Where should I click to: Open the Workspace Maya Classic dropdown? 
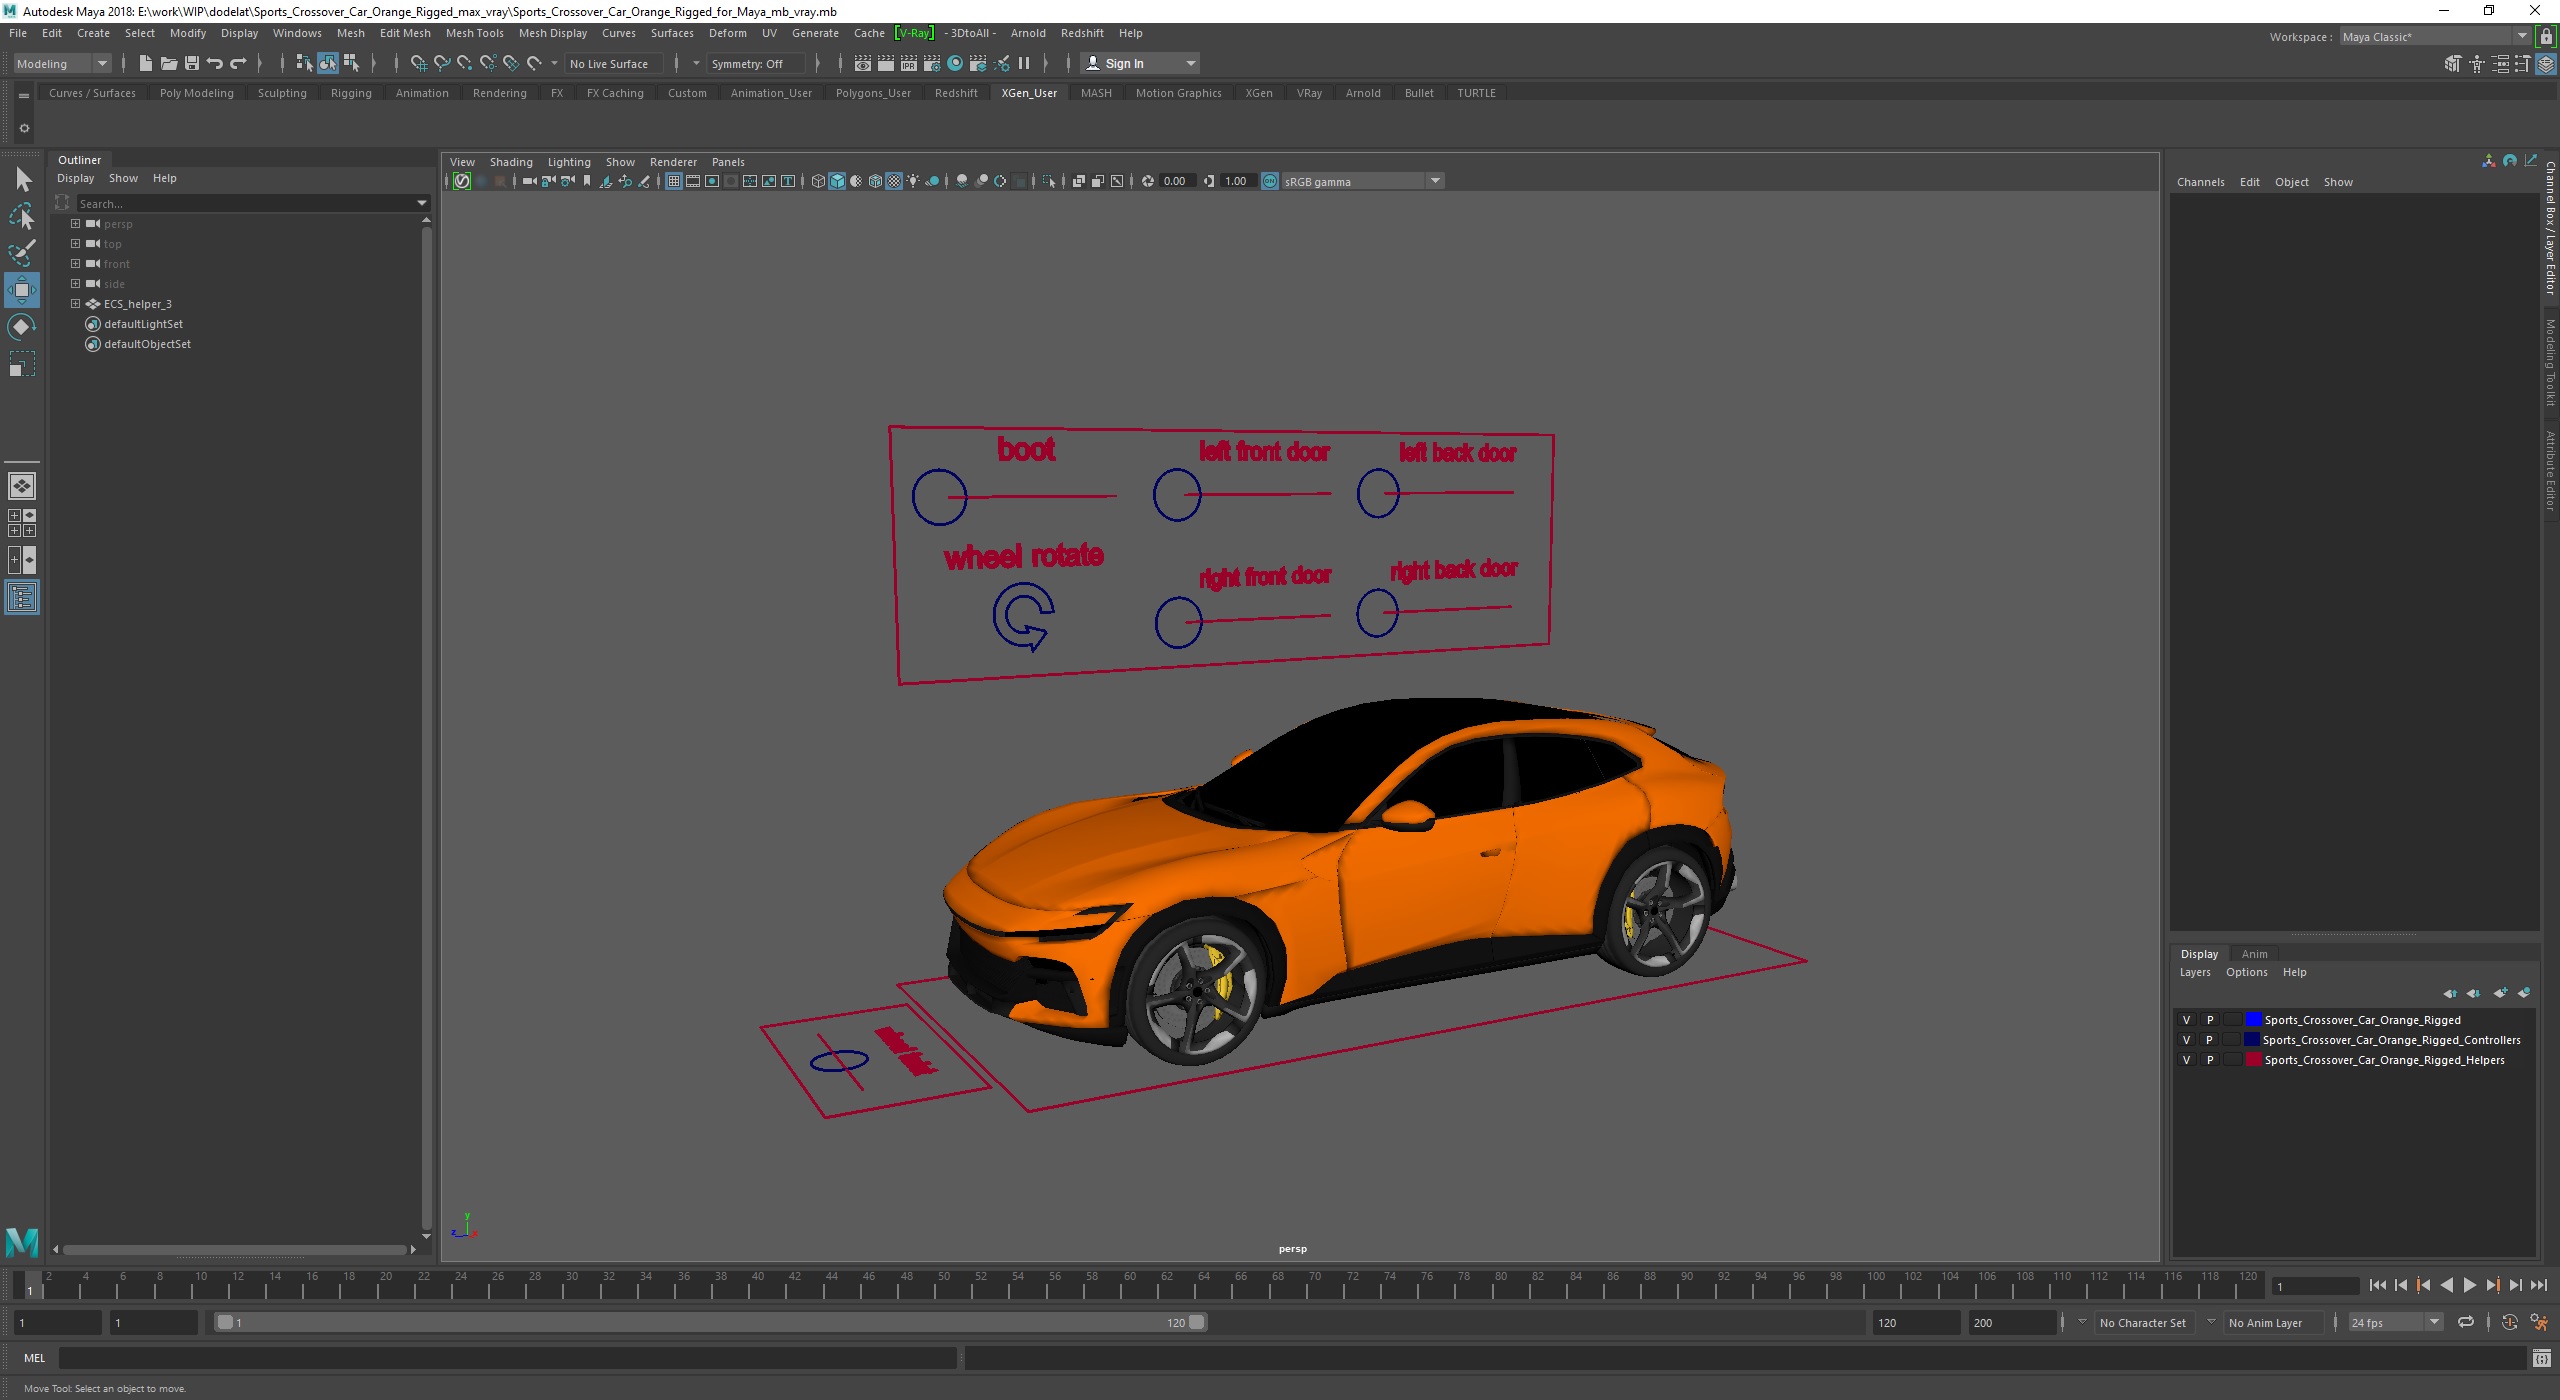pos(2434,37)
